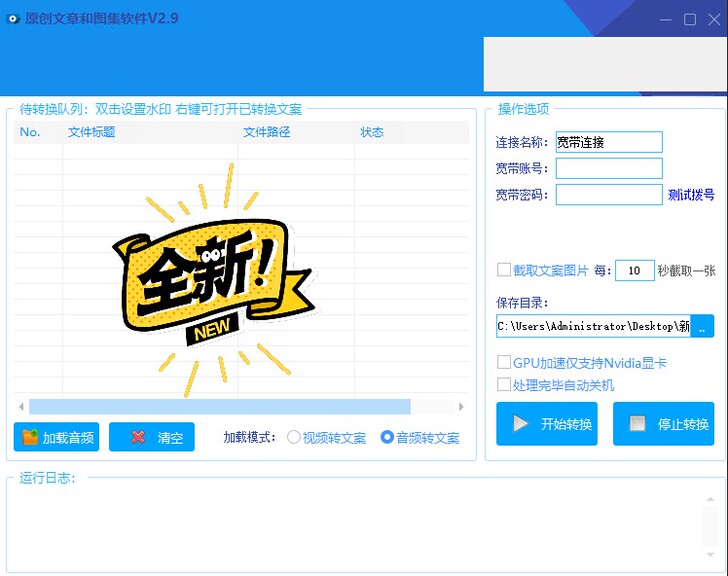
Task: Click the 清空 clear button
Action: tap(152, 437)
